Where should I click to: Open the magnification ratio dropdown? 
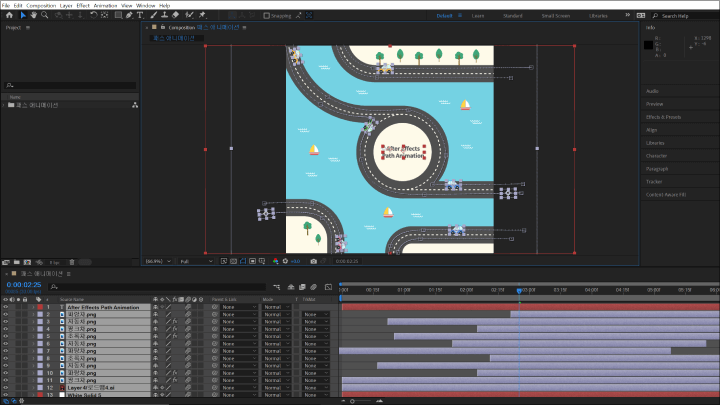[x=158, y=261]
